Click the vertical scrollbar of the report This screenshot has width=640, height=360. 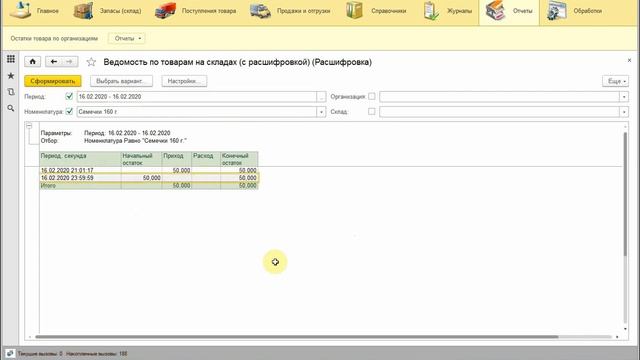click(625, 194)
